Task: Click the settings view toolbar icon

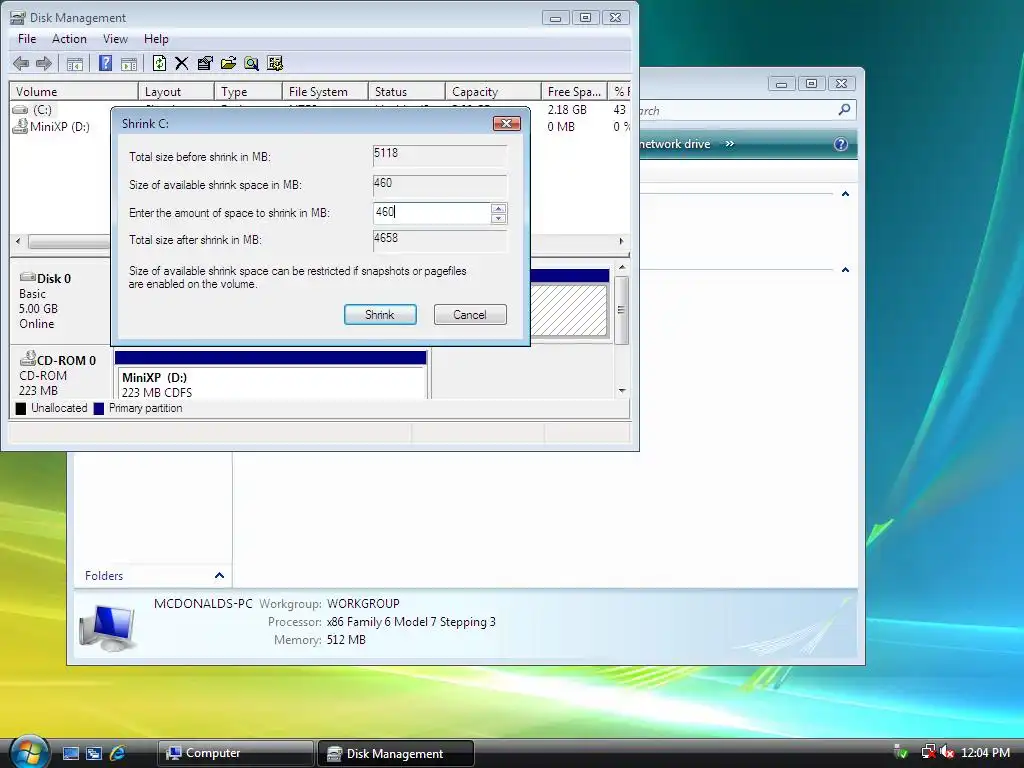Action: (275, 63)
